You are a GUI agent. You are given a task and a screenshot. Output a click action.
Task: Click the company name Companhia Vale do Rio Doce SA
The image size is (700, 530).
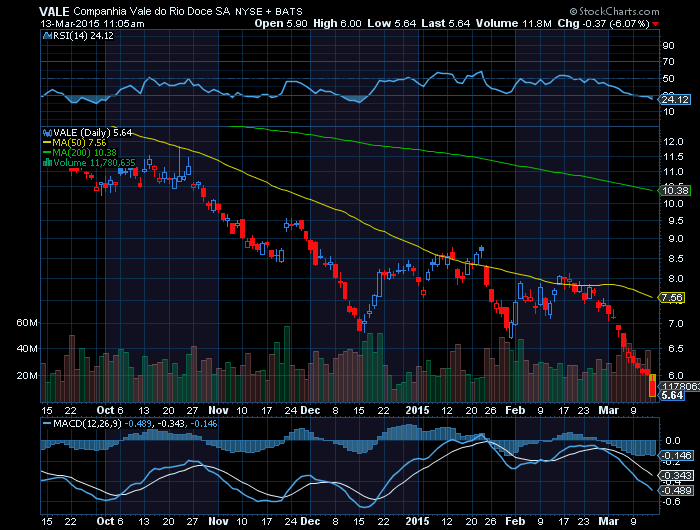point(151,12)
